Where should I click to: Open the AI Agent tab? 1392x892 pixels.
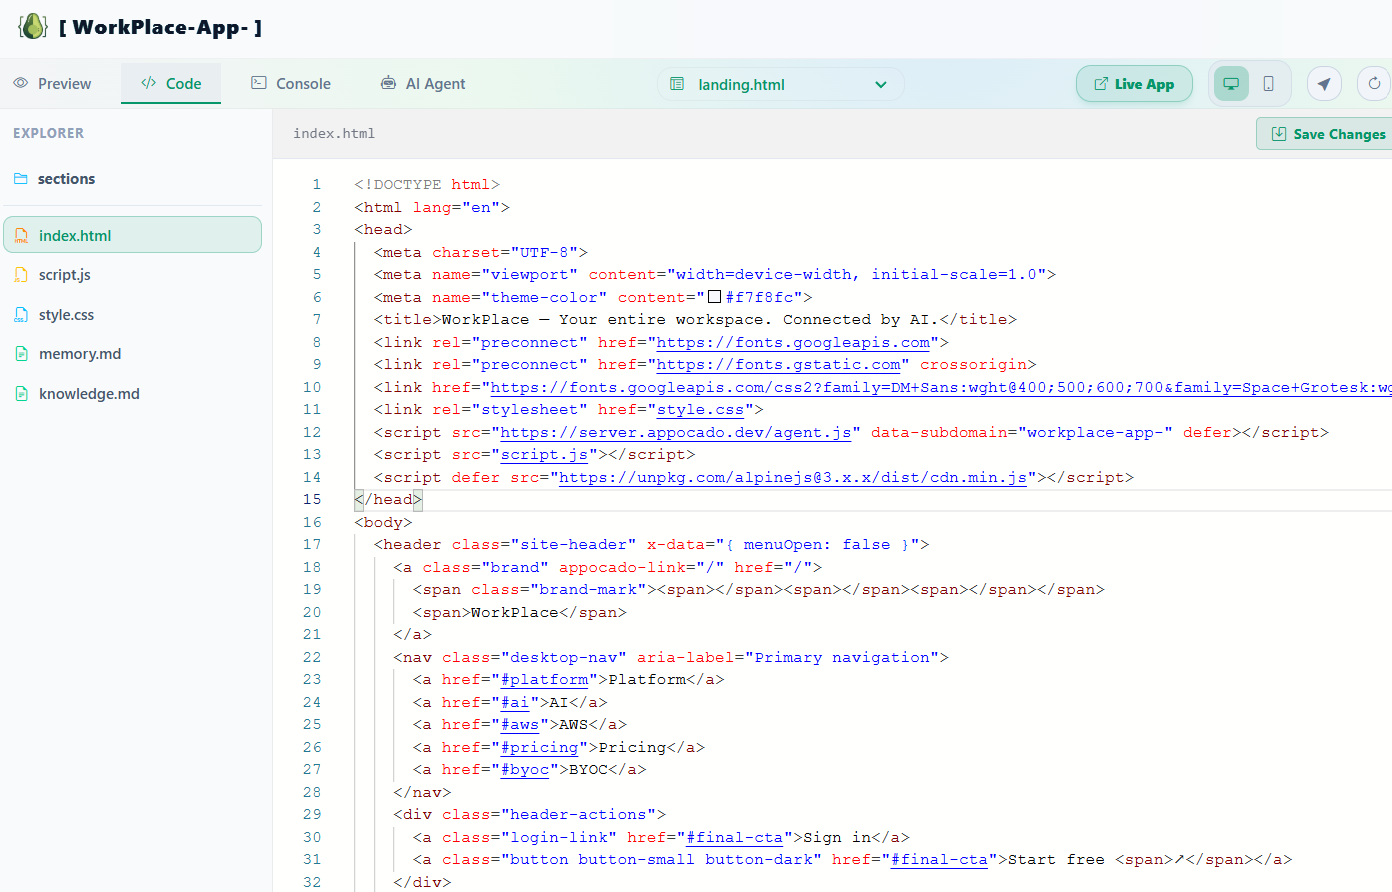(x=423, y=84)
